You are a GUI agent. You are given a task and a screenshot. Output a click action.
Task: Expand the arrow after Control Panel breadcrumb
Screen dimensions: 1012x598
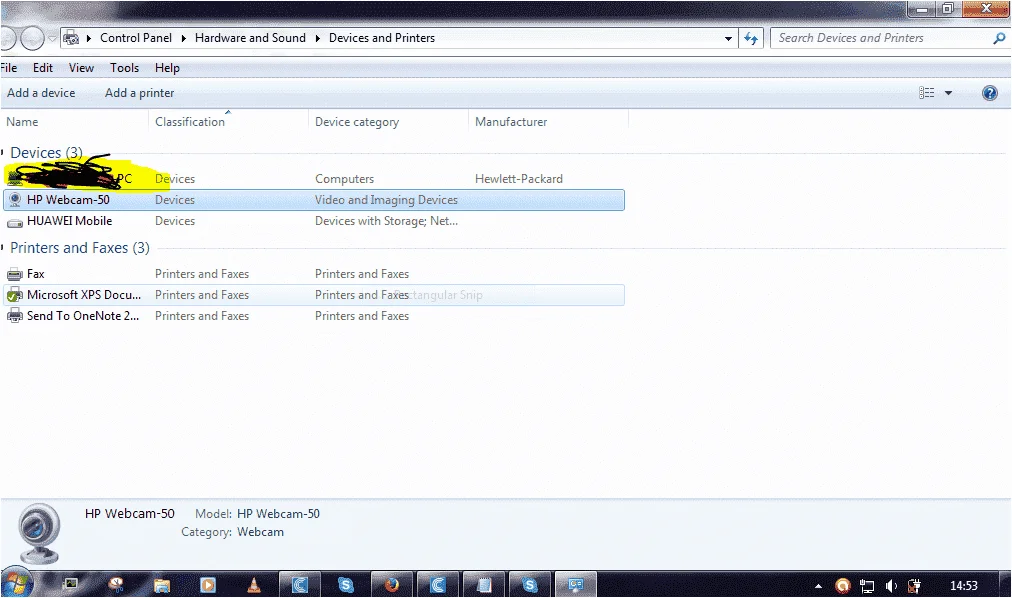(x=183, y=38)
